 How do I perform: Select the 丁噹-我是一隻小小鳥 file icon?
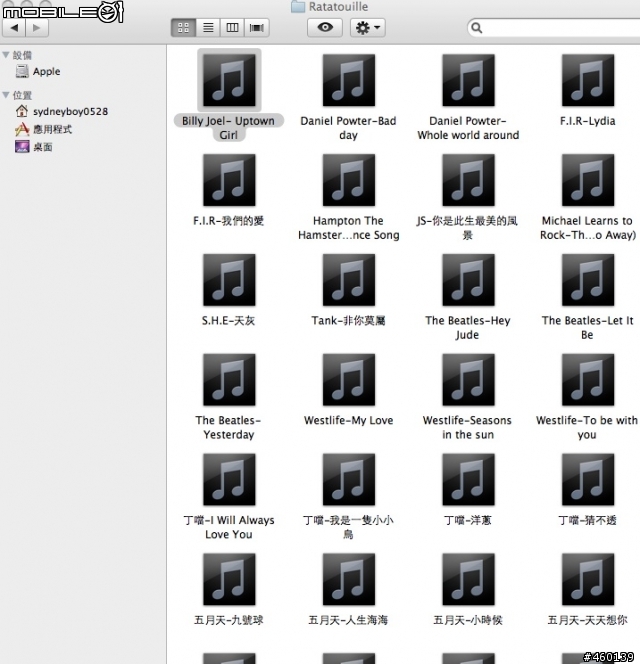tap(349, 479)
